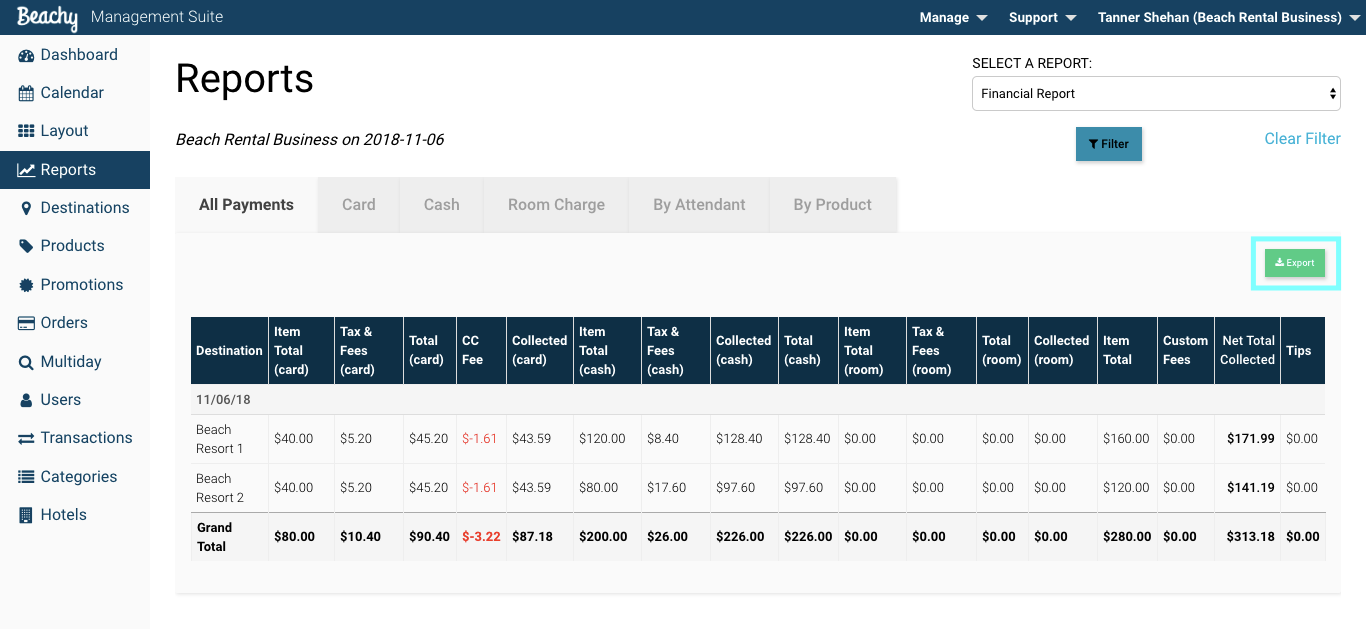
Task: Click the Clear Filter link
Action: 1302,139
